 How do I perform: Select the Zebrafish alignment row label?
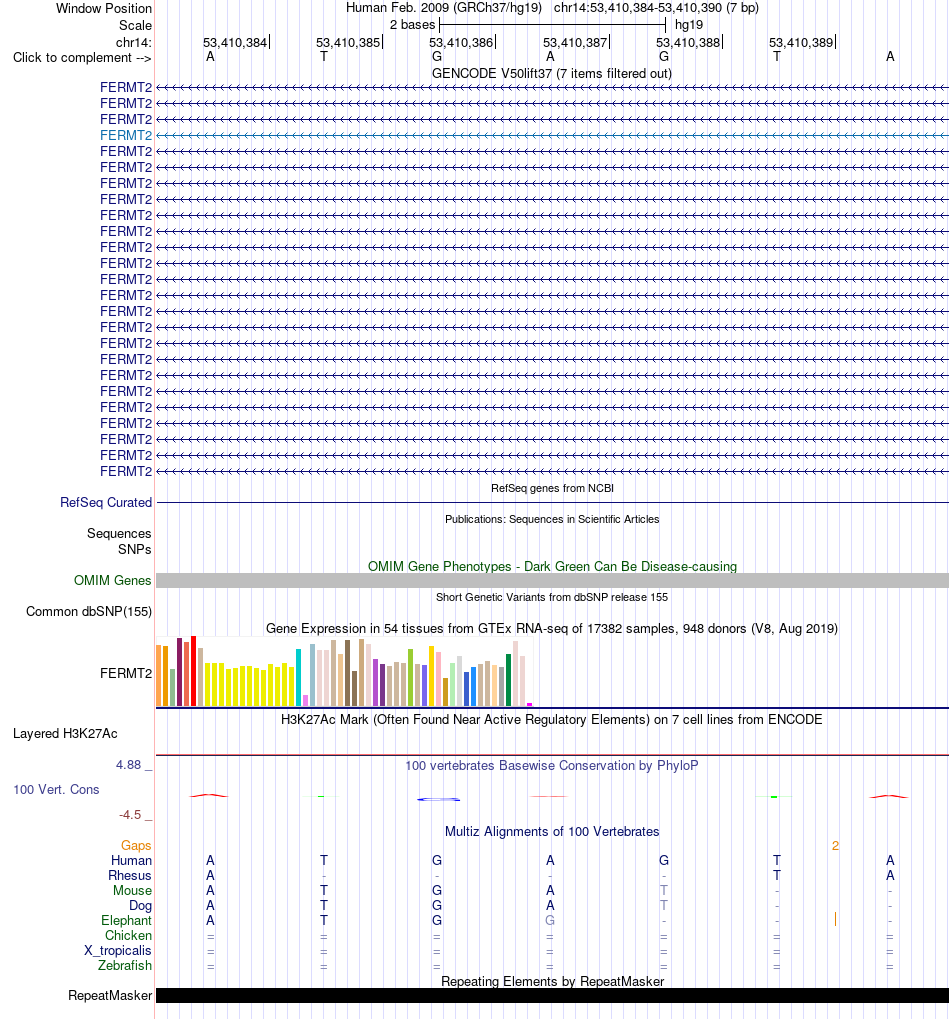coord(125,966)
